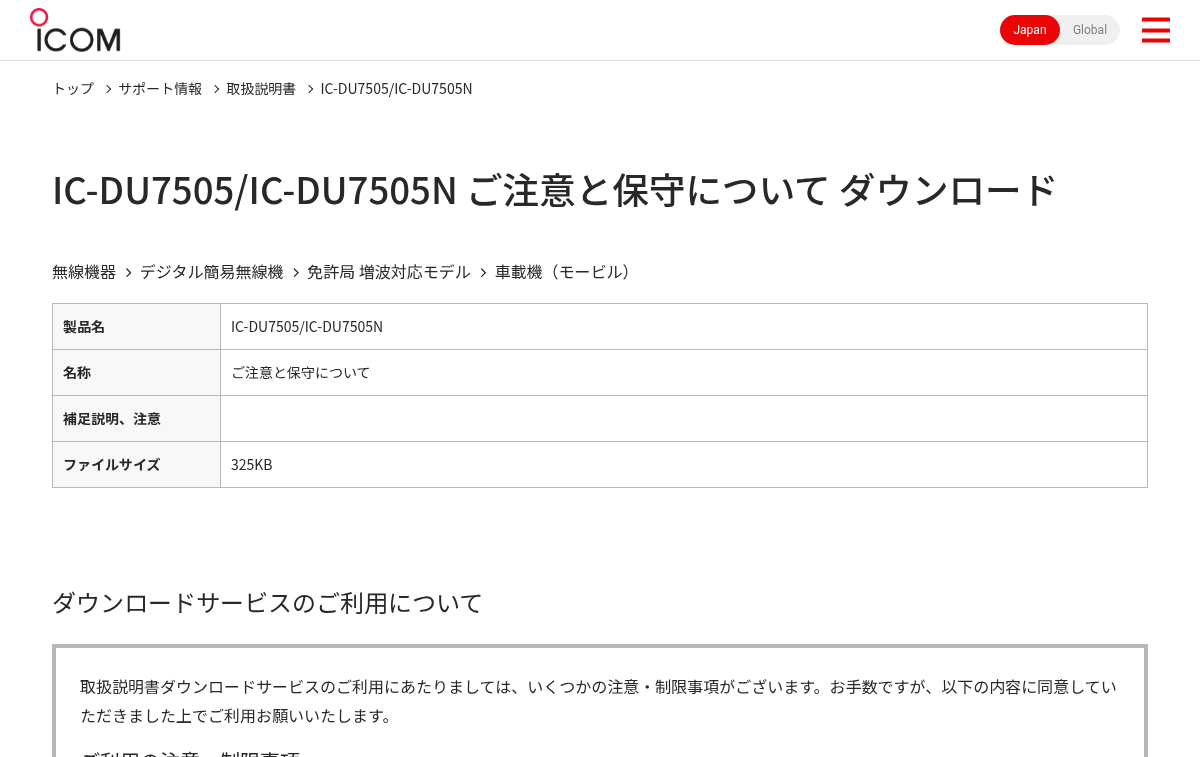Open 車載機（モービル） category link
The height and width of the screenshot is (757, 1200).
coord(566,272)
